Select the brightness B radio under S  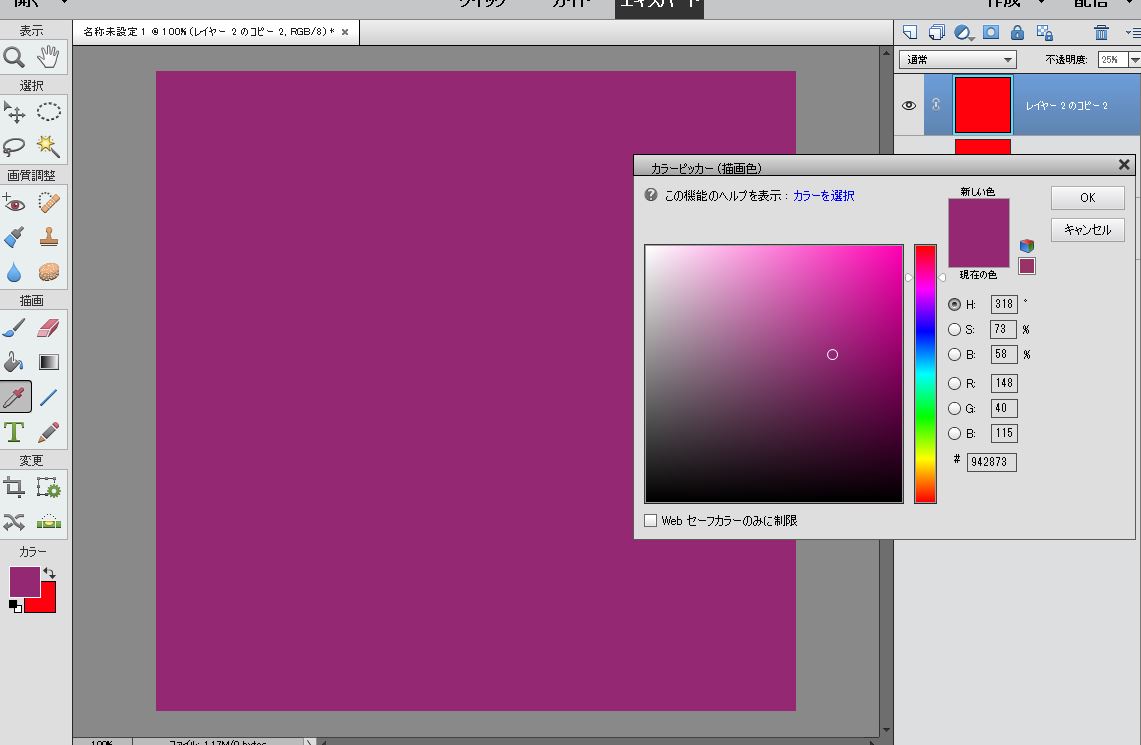(954, 354)
